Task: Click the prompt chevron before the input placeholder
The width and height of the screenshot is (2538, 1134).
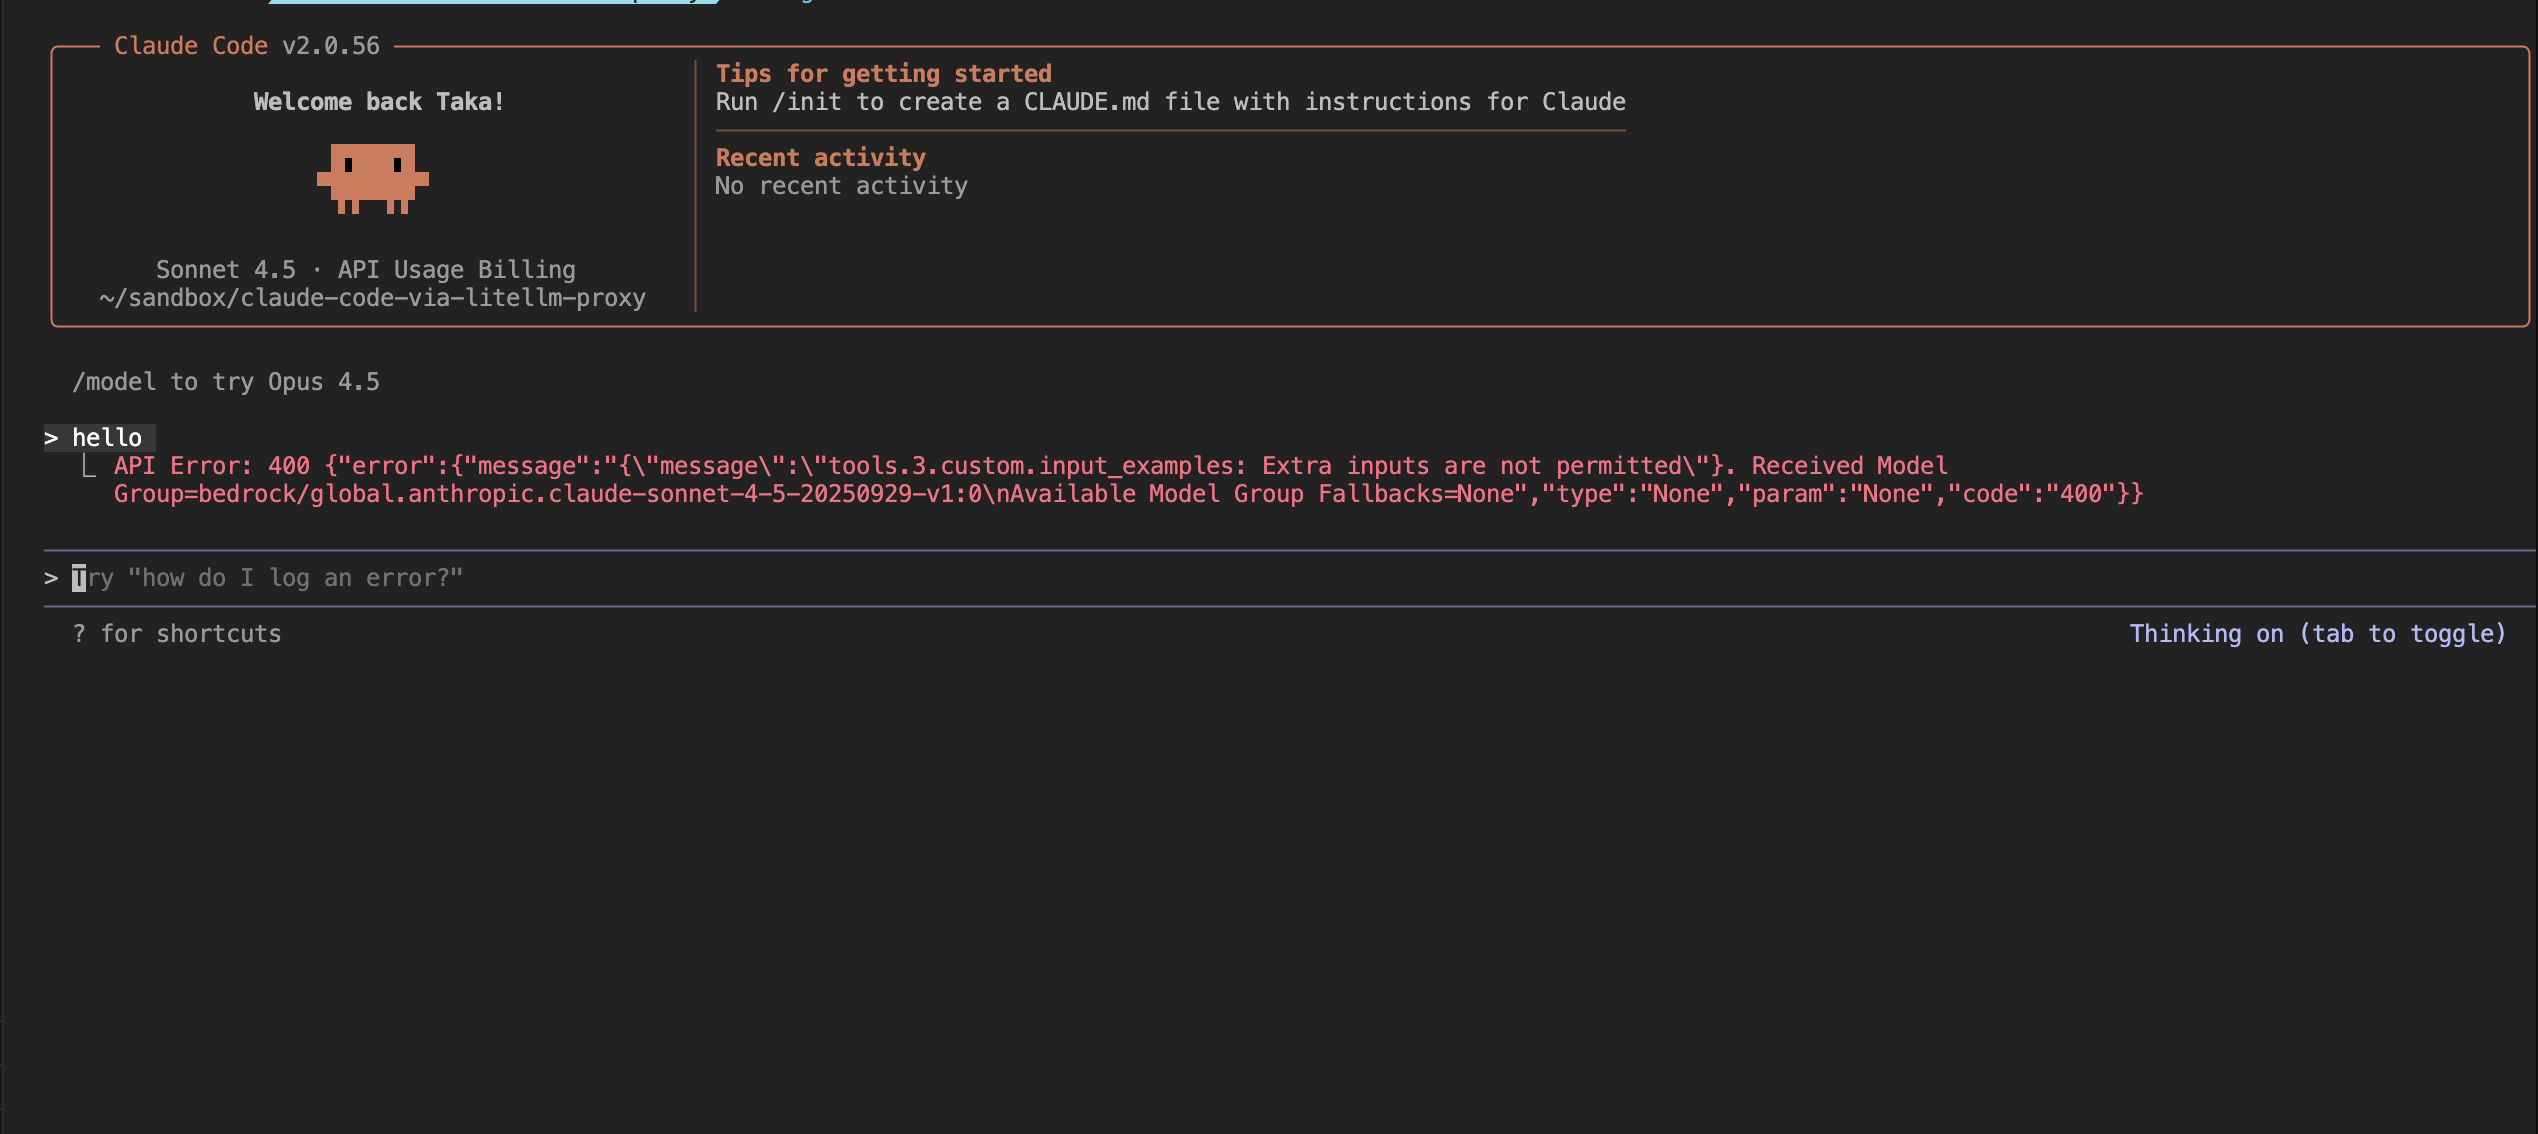Action: point(51,578)
